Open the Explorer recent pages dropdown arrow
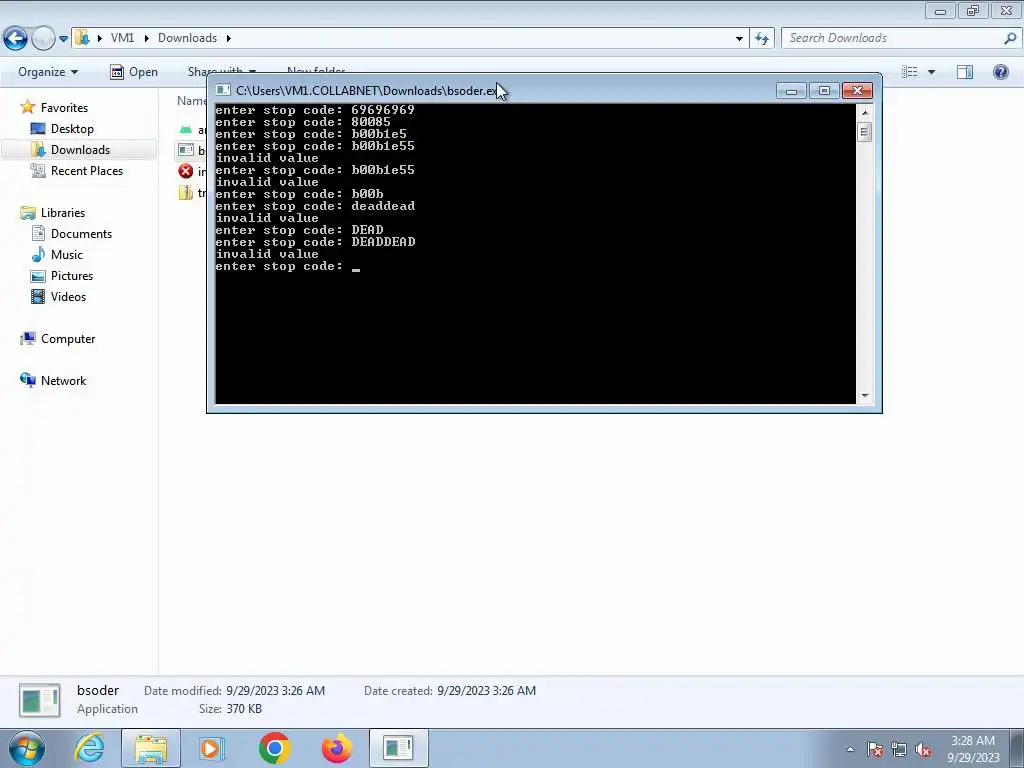1024x768 pixels. (x=63, y=39)
